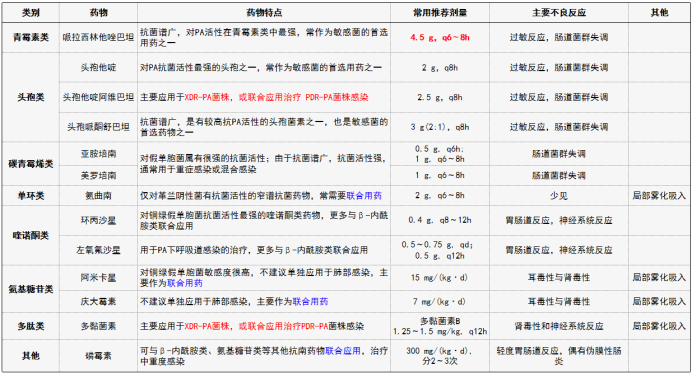This screenshot has height=375, width=692.
Task: Select the 常用推荐剂量 column header
Action: [x=440, y=13]
